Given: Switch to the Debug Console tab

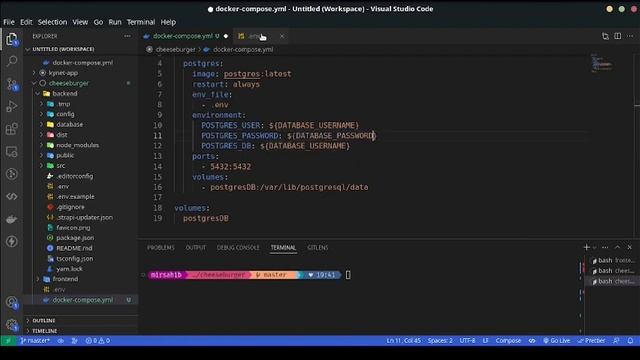Looking at the screenshot, I should 238,247.
